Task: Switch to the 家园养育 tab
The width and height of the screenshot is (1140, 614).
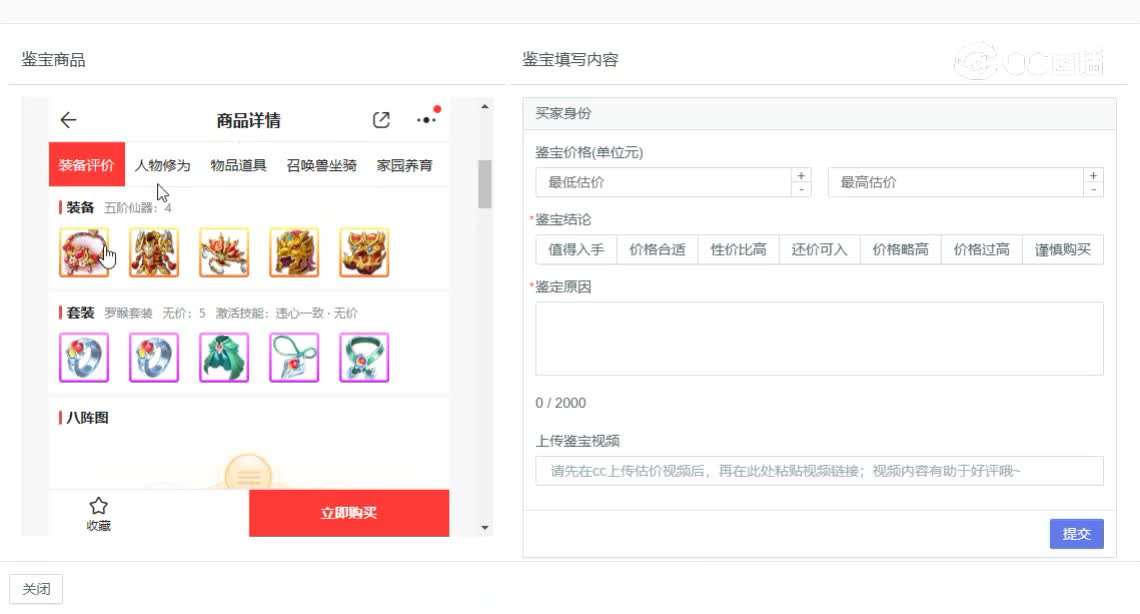Action: point(404,165)
